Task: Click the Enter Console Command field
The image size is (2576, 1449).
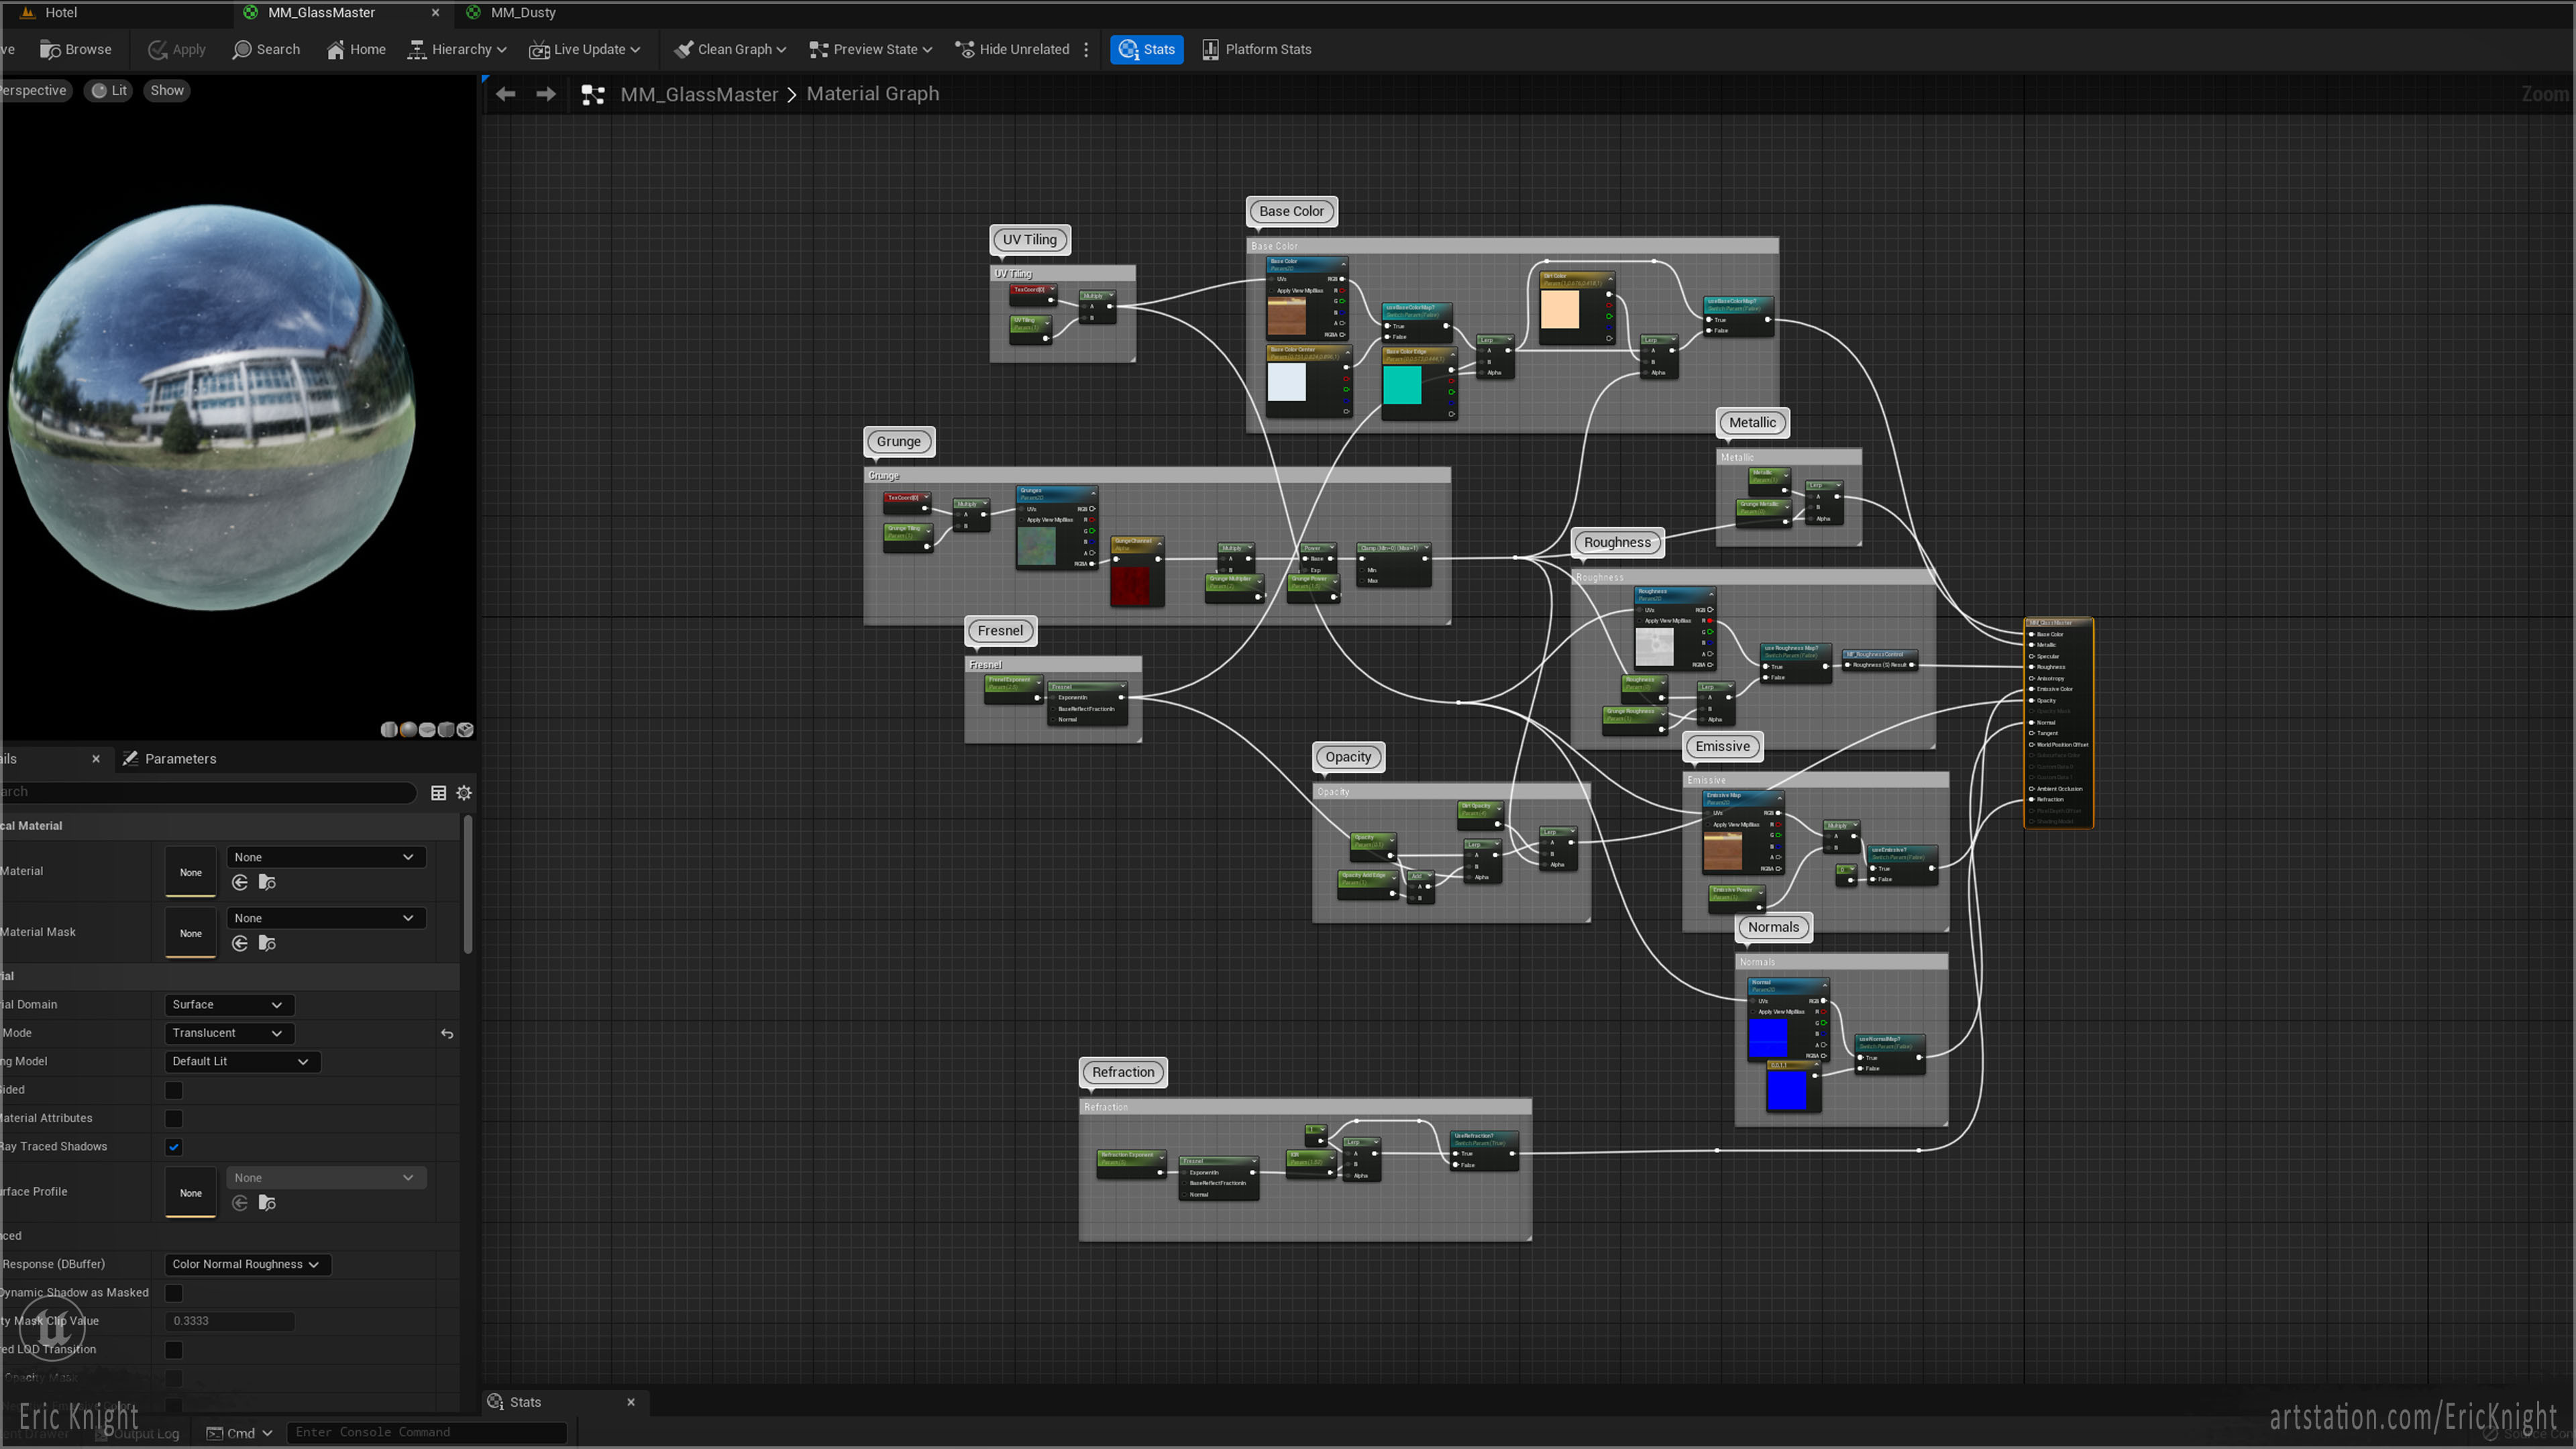Action: 426,1432
